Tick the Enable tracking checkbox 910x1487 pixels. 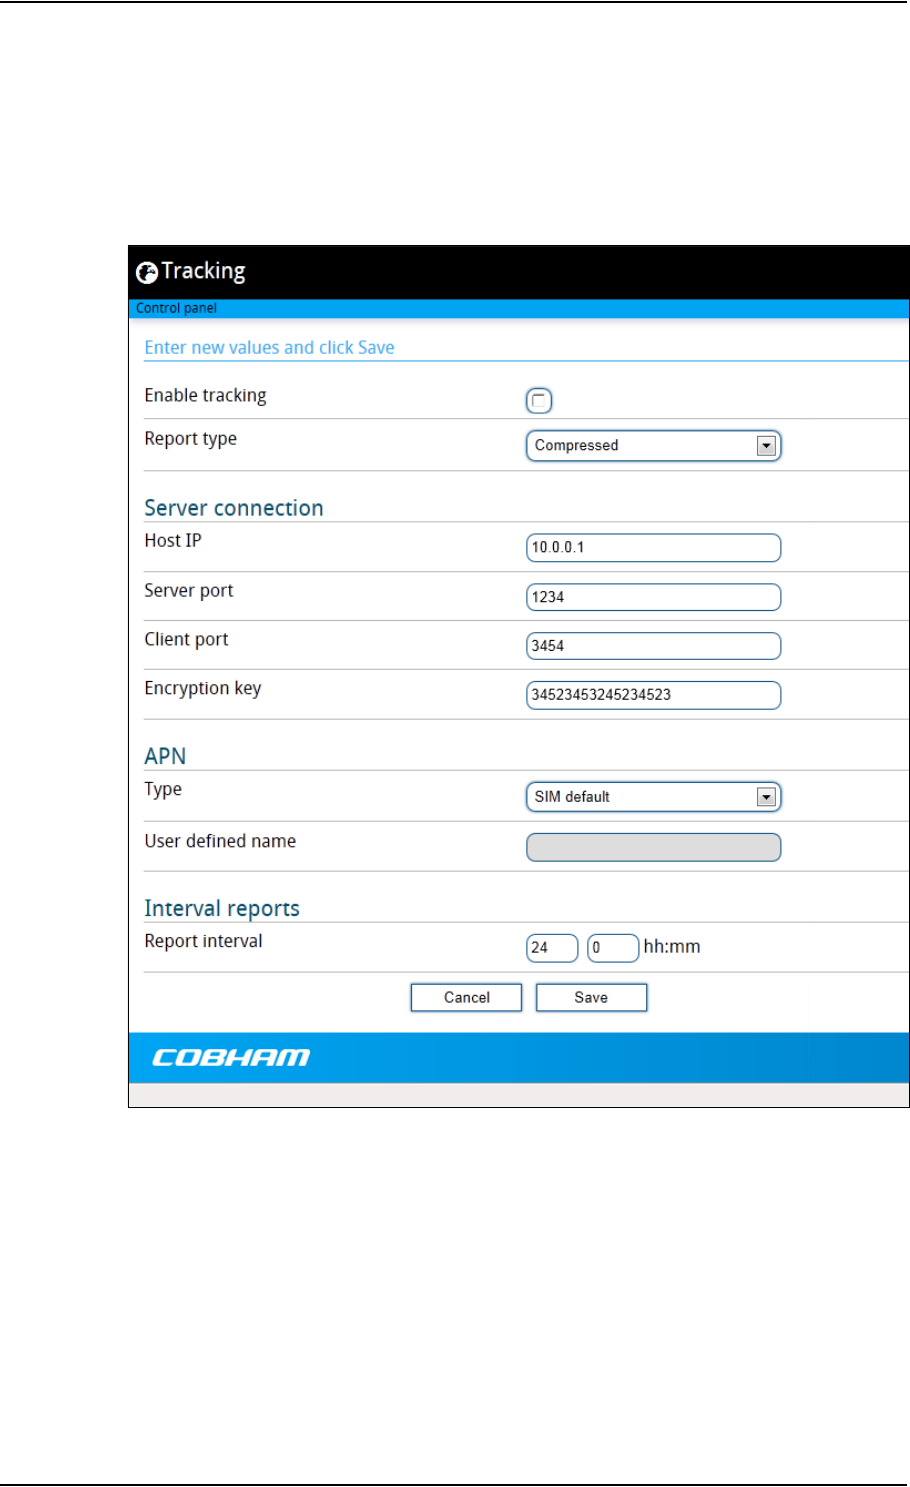(x=539, y=401)
